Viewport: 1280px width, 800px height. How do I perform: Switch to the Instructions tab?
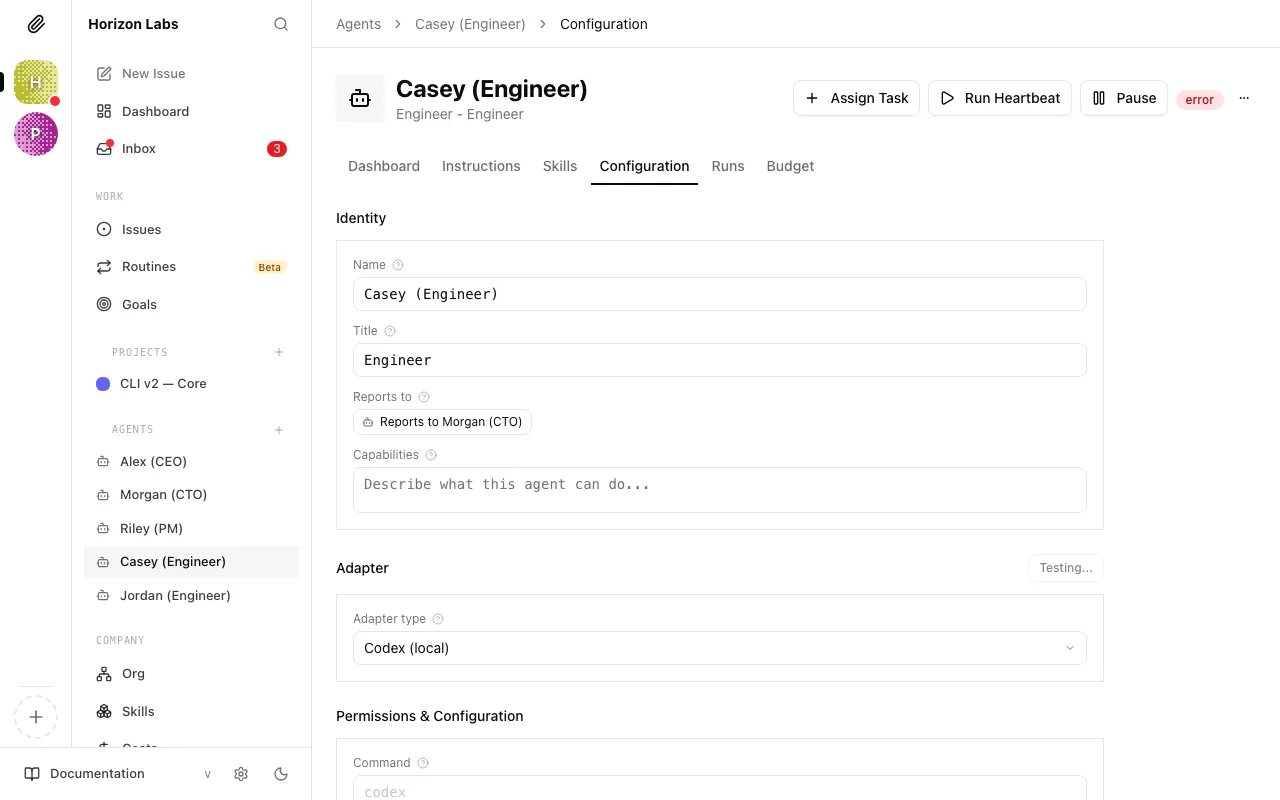[x=481, y=166]
